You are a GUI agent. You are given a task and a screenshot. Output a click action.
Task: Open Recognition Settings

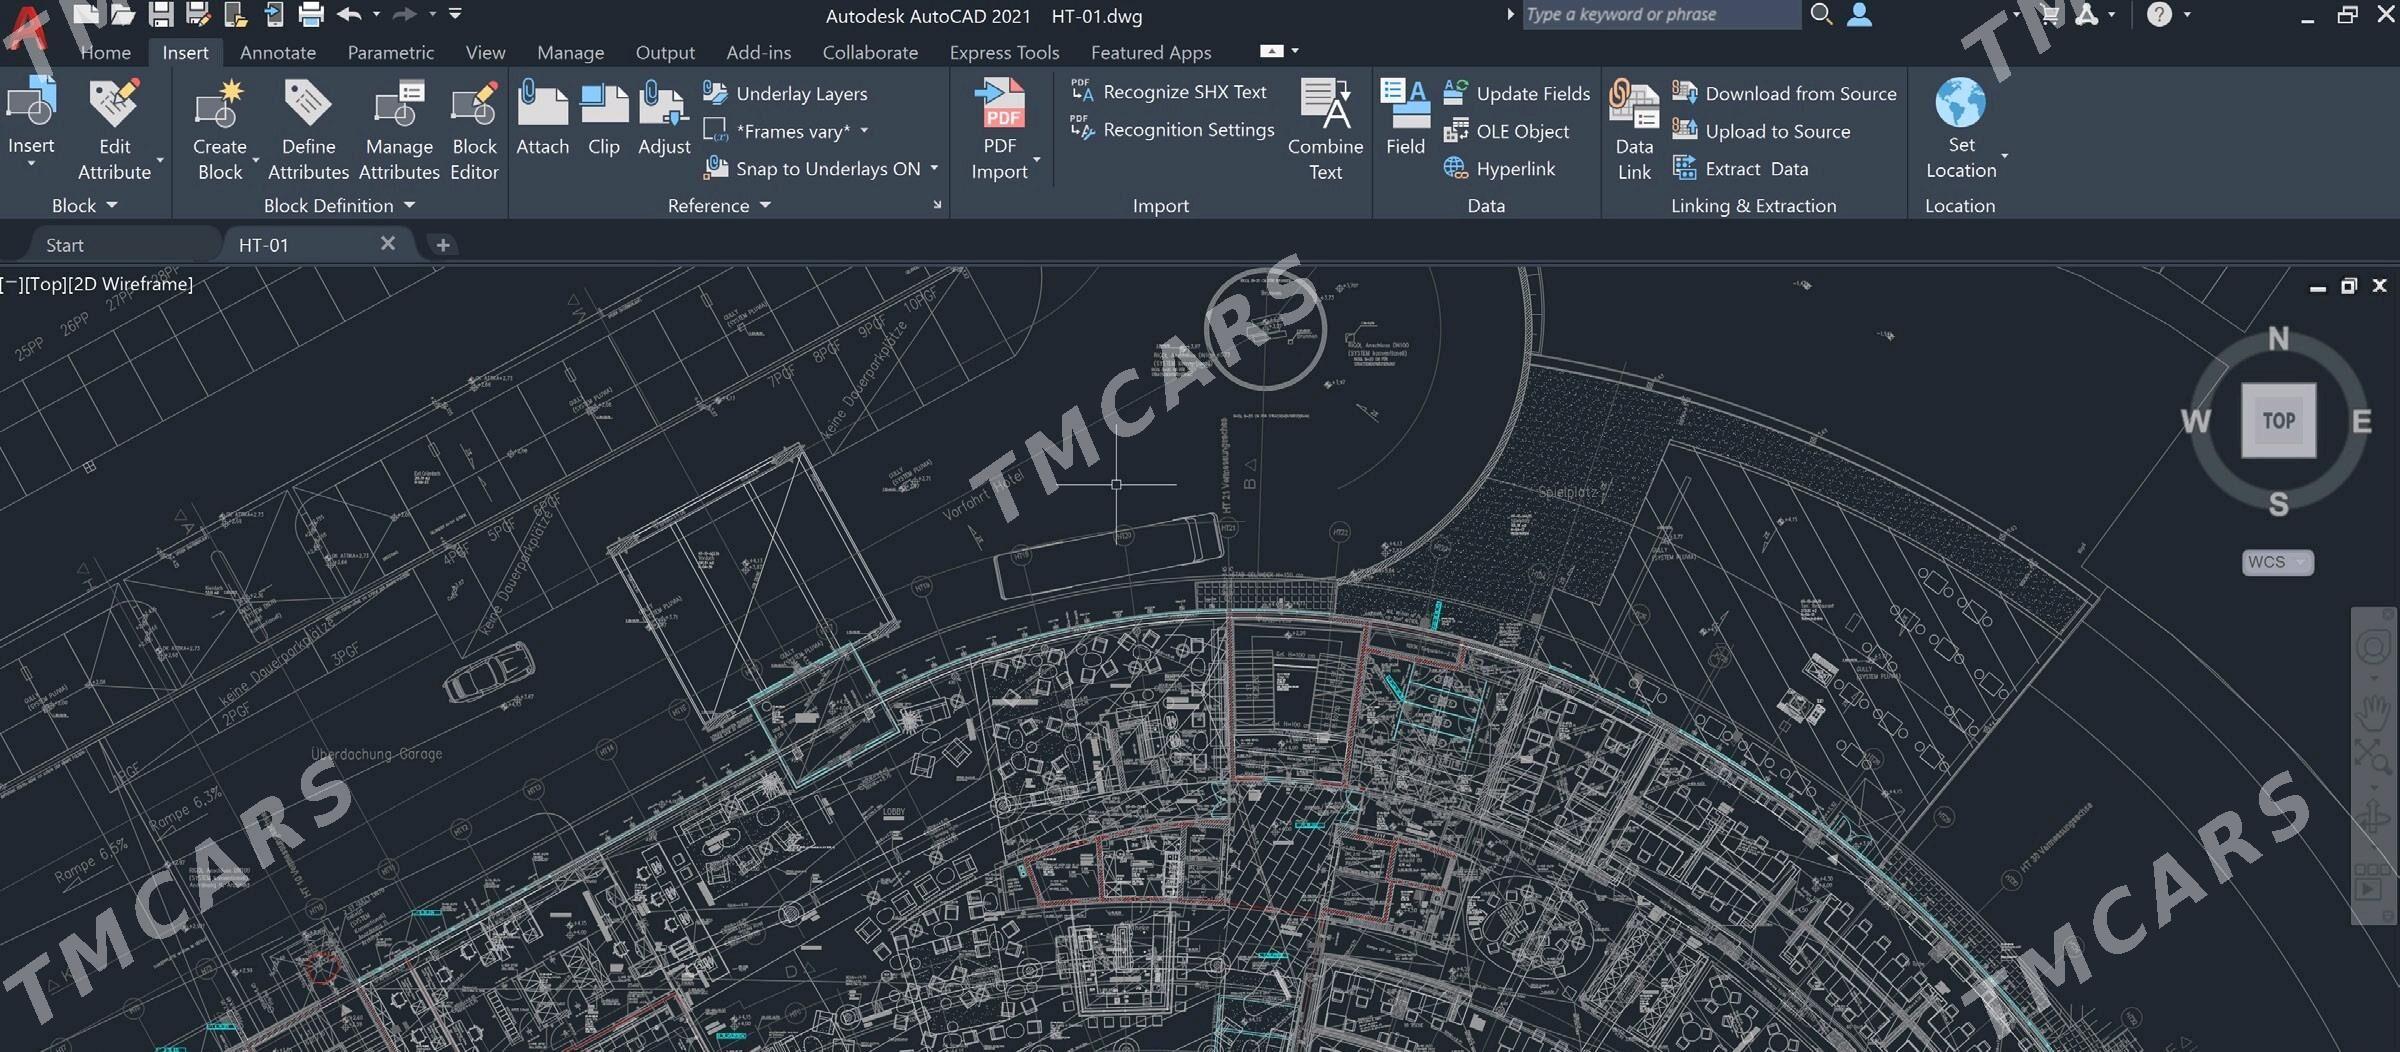click(x=1172, y=129)
